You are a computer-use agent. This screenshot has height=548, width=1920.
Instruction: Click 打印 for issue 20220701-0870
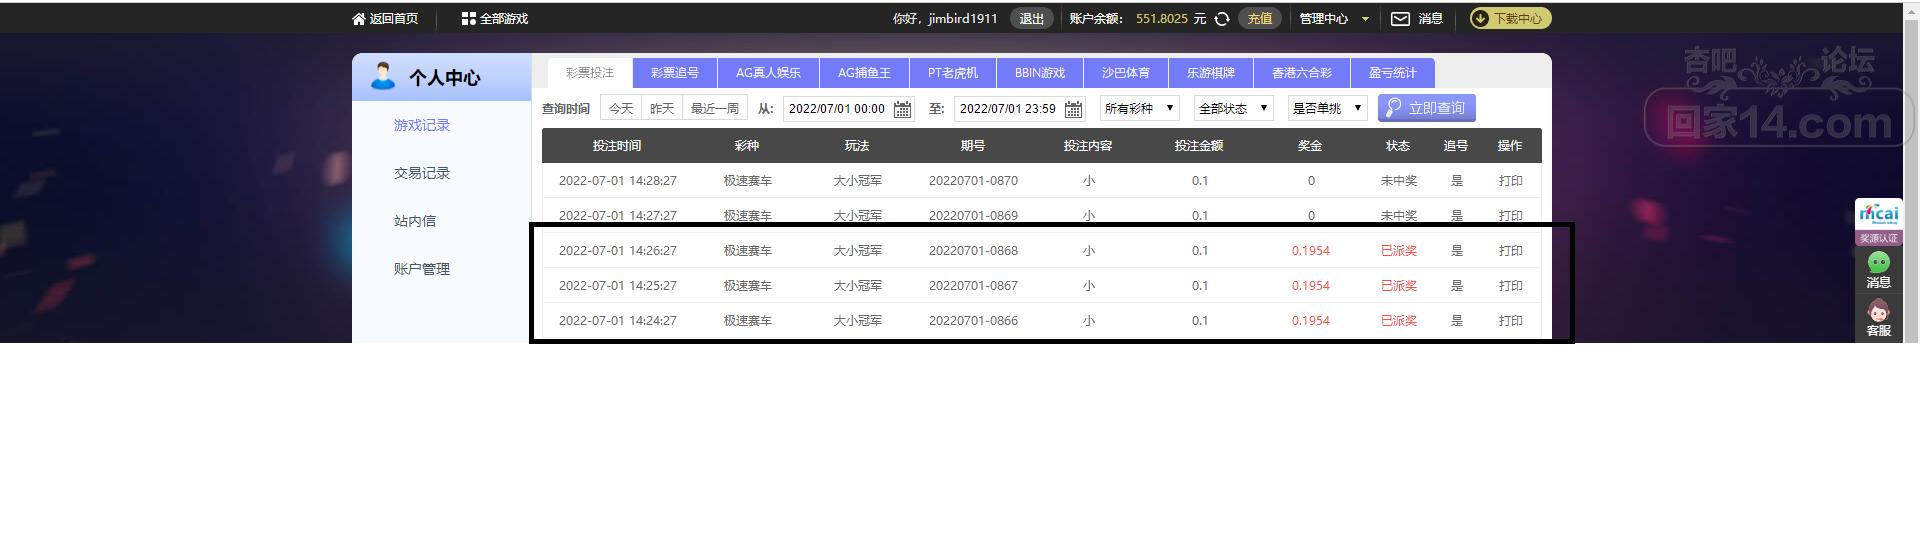[1510, 181]
